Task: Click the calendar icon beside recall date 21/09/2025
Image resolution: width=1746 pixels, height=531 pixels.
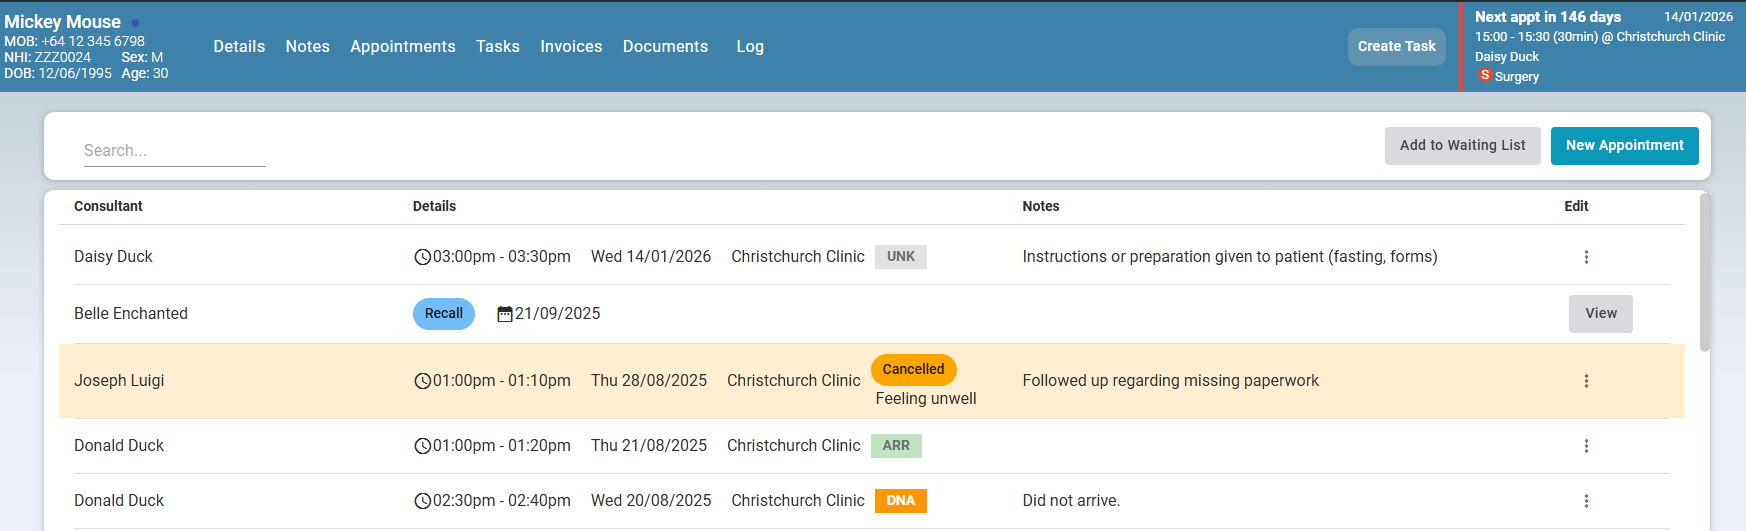Action: click(505, 314)
